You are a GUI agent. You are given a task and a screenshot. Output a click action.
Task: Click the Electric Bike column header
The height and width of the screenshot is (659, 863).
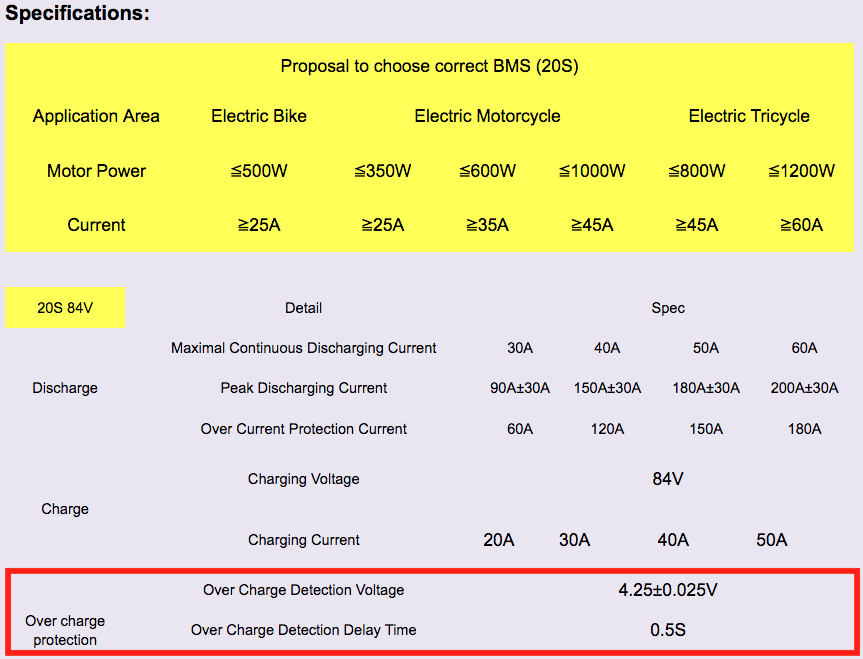point(259,116)
